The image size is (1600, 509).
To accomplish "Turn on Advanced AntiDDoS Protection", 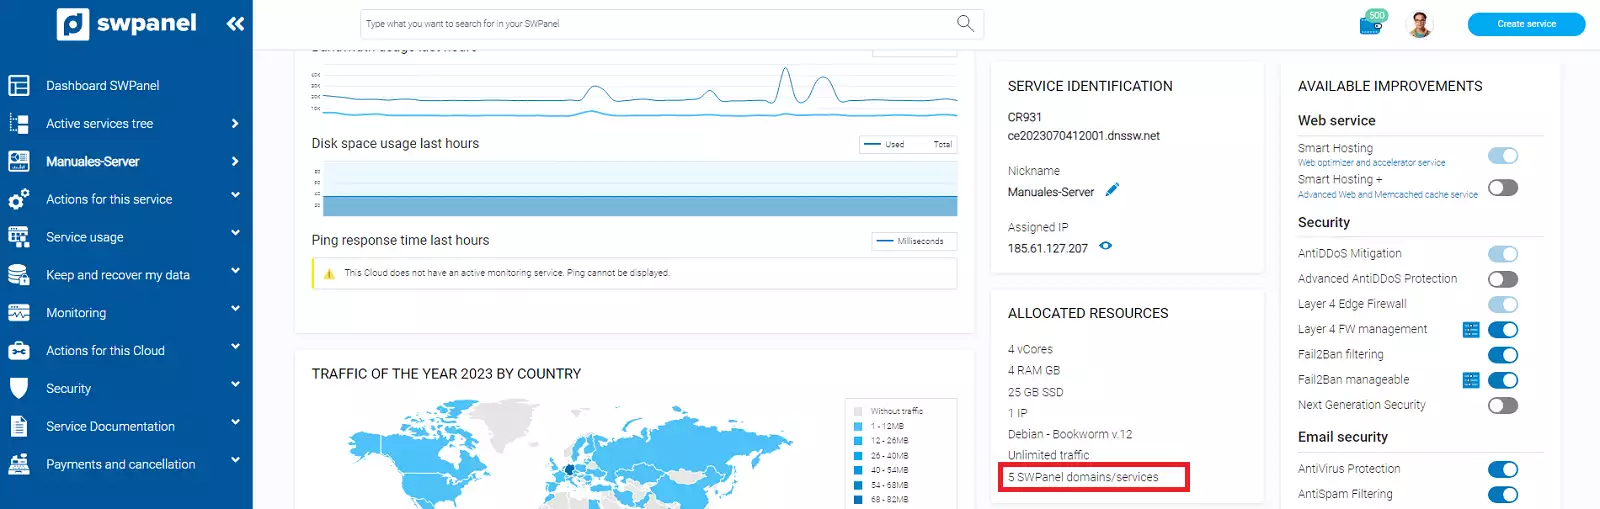I will point(1502,280).
